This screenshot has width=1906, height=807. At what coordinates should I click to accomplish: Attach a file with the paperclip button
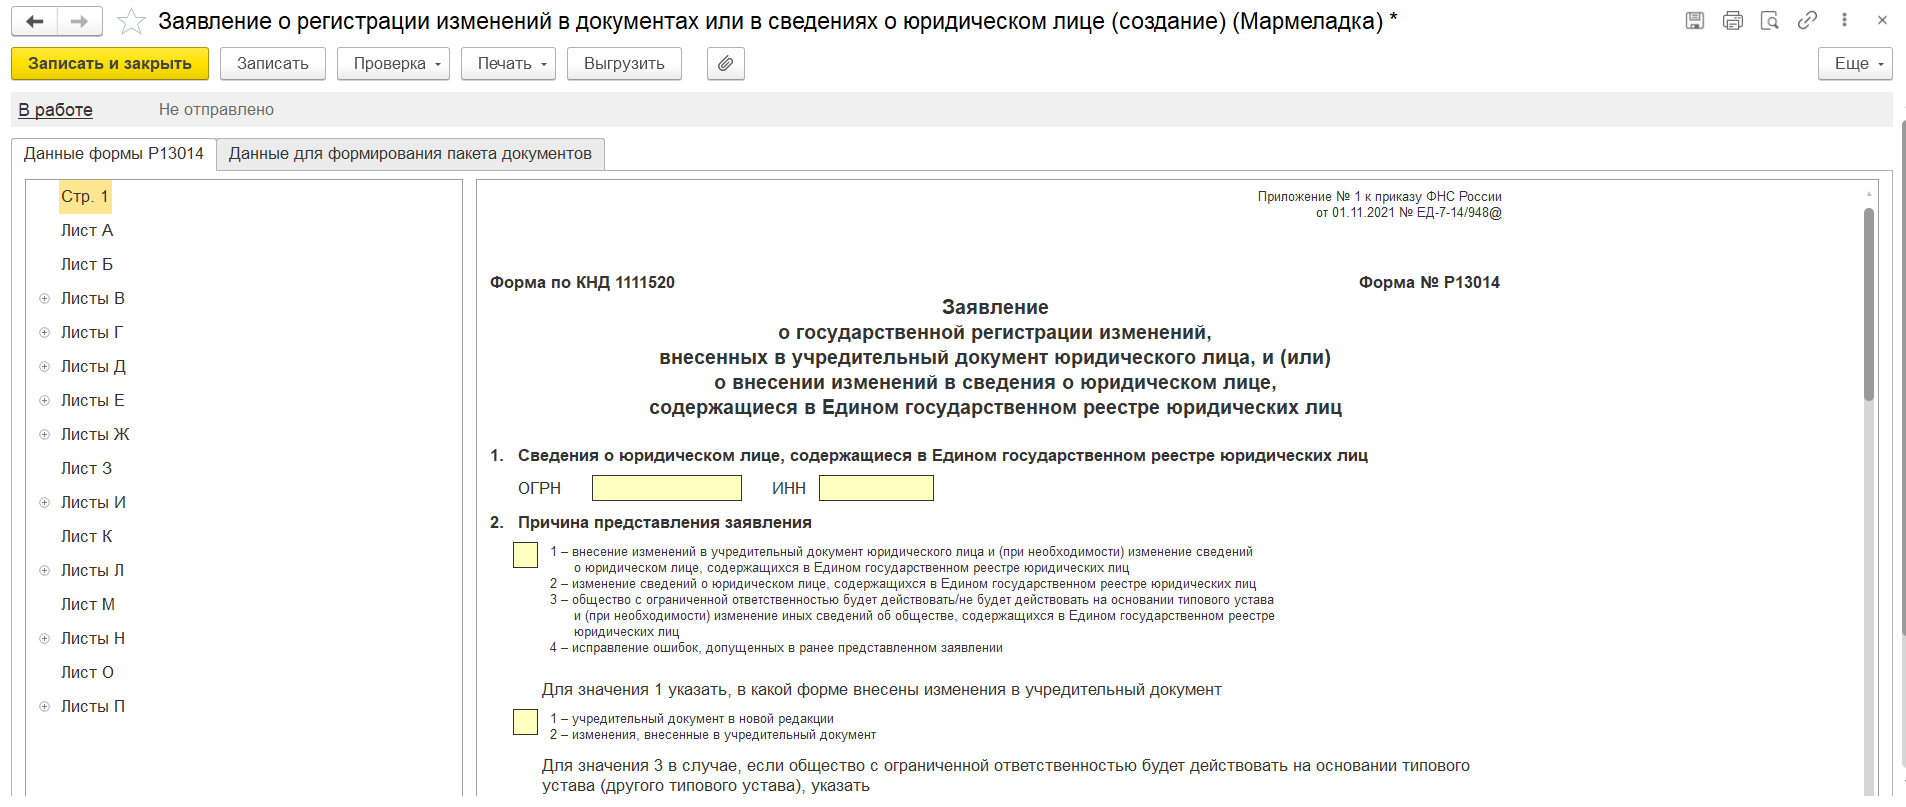726,64
